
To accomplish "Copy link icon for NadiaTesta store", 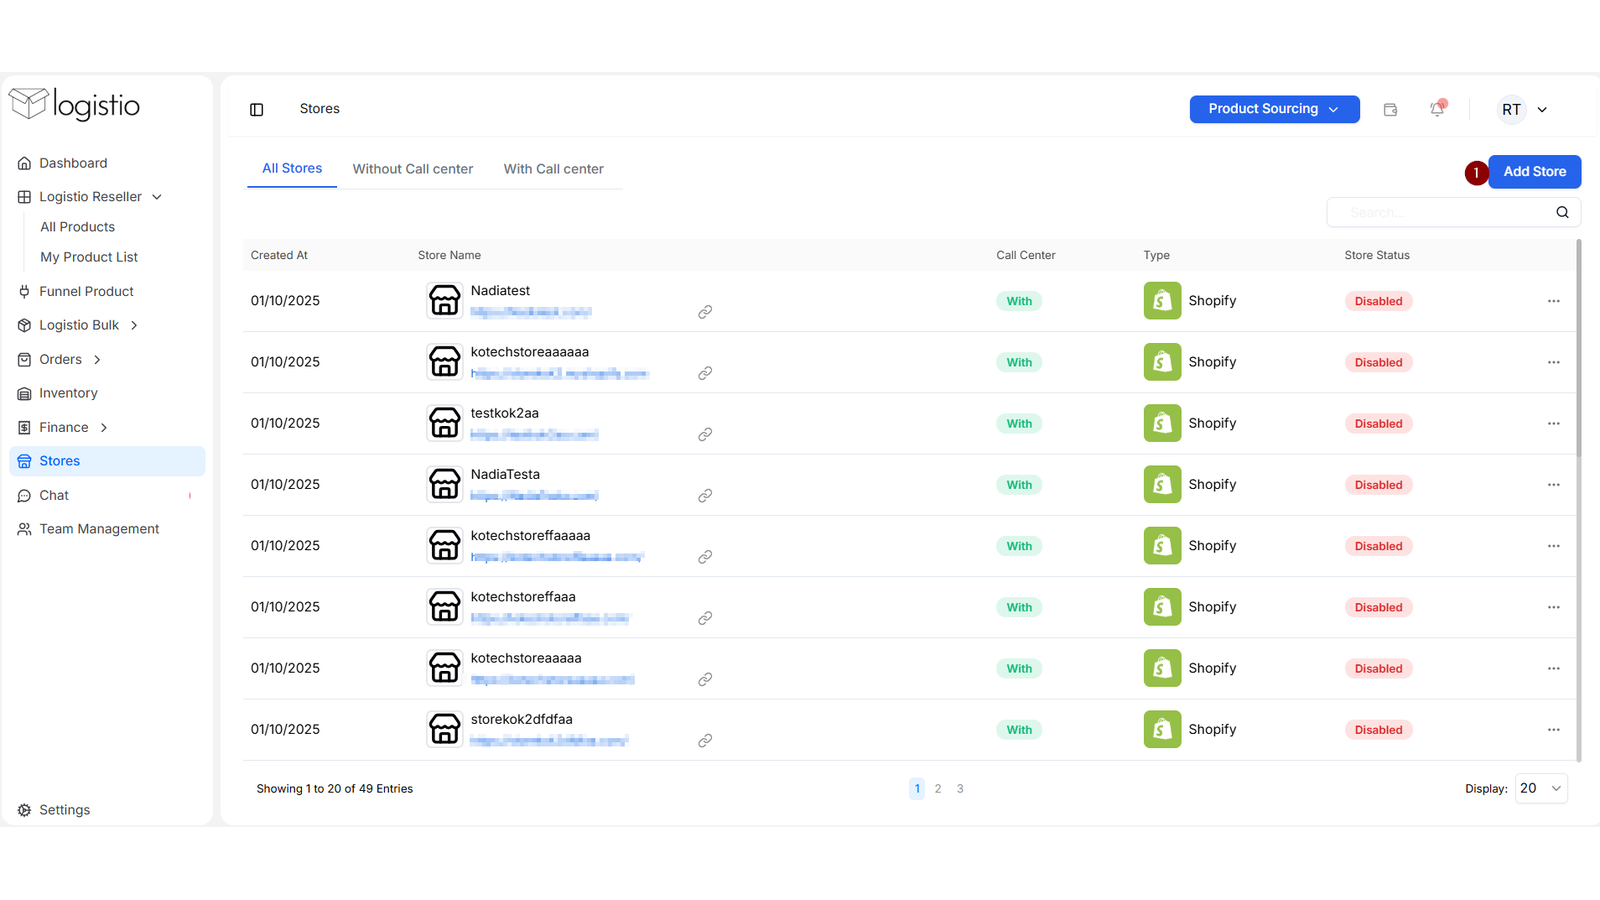I will (705, 495).
